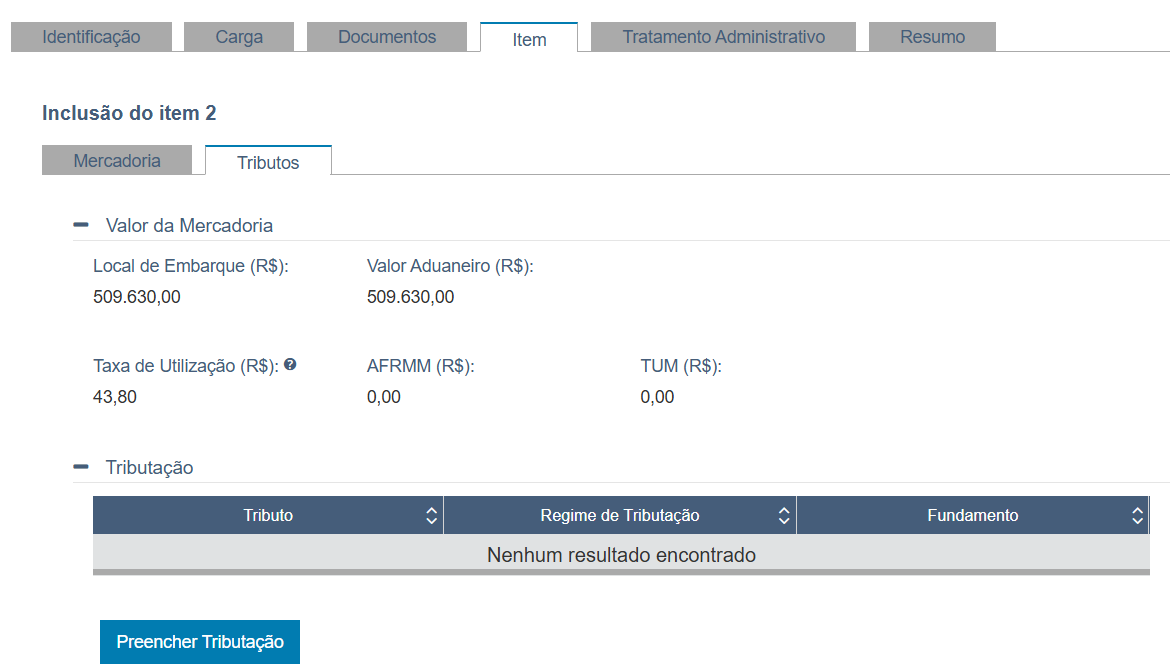The height and width of the screenshot is (671, 1170).
Task: Open the Identificação tab
Action: (x=91, y=37)
